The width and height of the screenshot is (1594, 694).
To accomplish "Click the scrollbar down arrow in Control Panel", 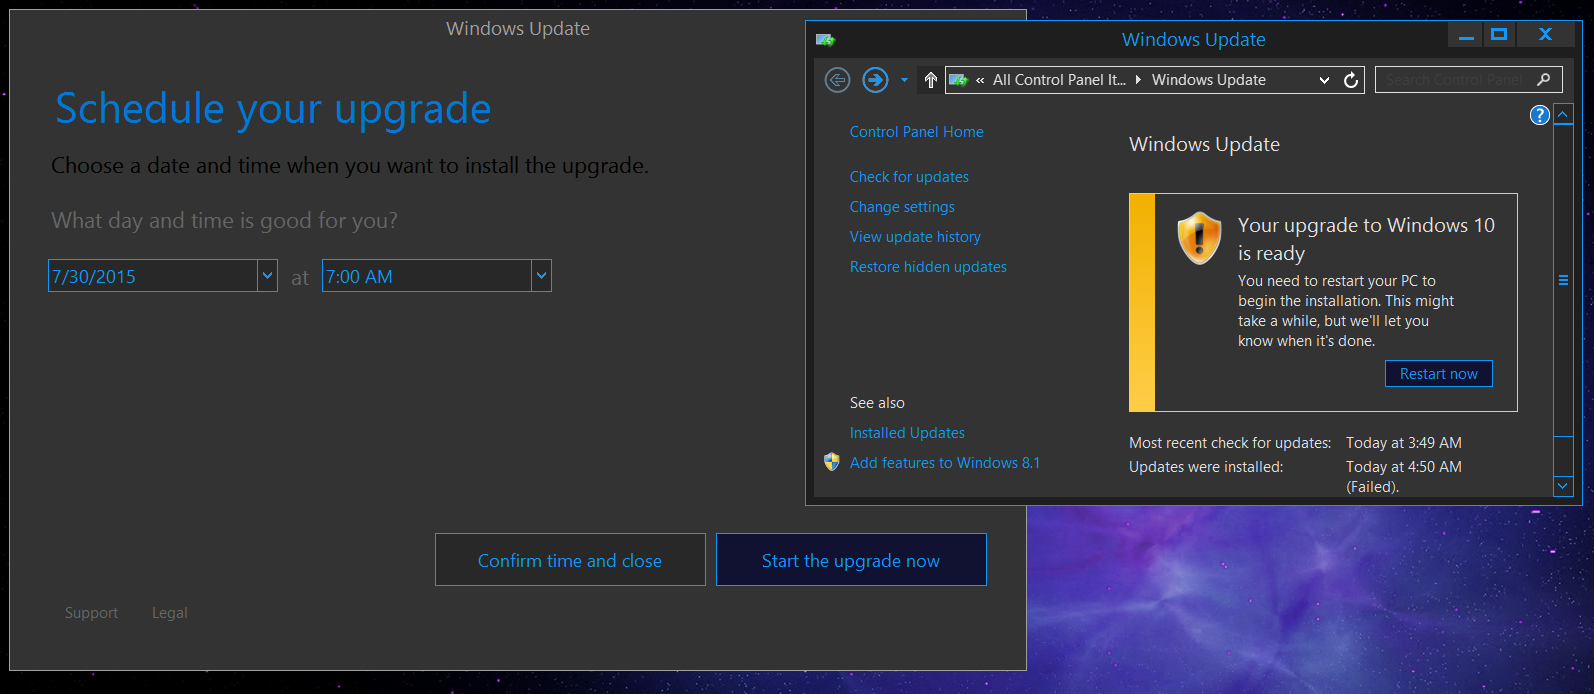I will (x=1563, y=486).
